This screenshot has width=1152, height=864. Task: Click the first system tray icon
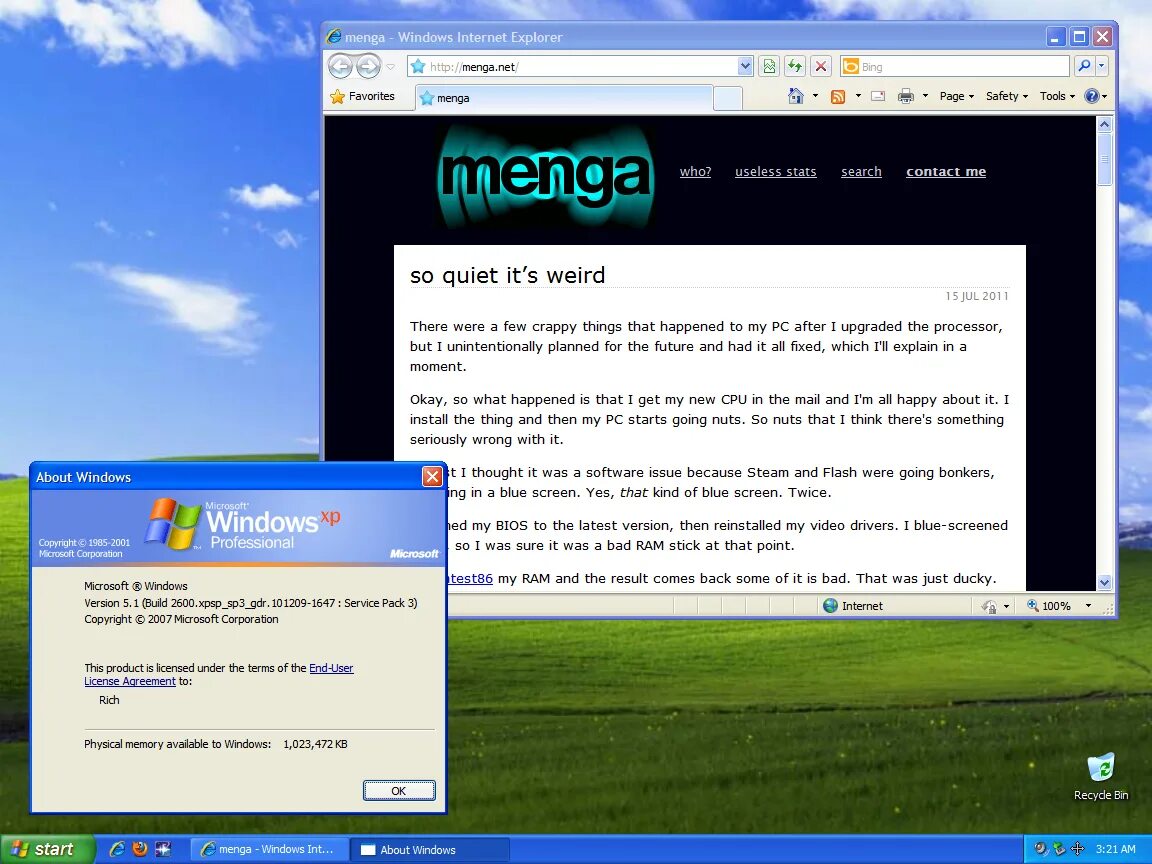(1040, 849)
